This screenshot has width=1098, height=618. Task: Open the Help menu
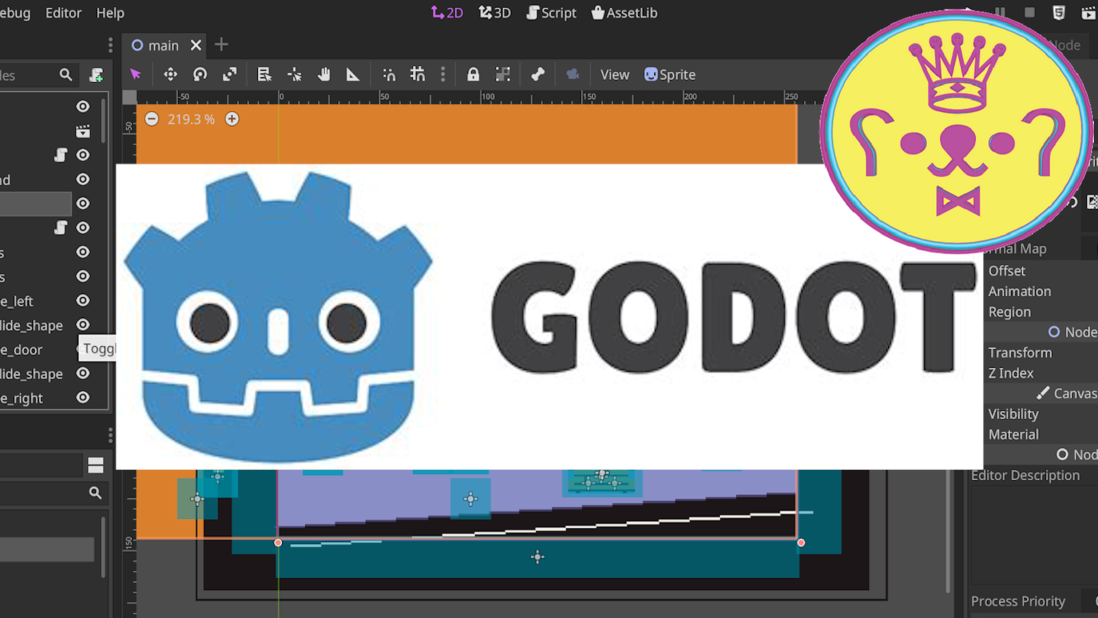coord(110,13)
